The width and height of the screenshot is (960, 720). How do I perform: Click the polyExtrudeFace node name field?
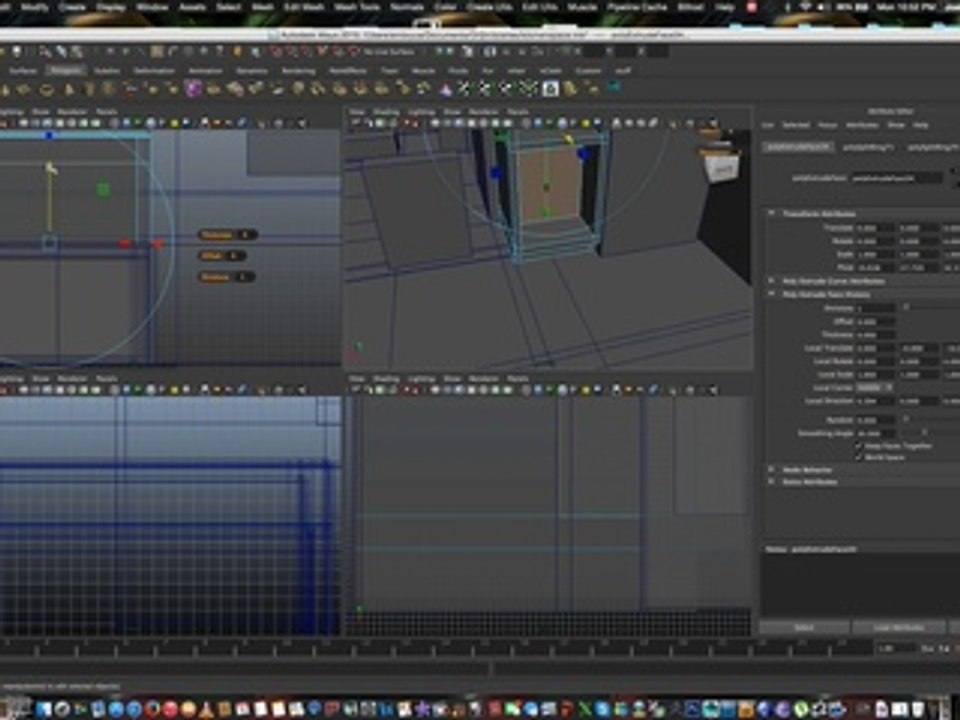pos(897,178)
